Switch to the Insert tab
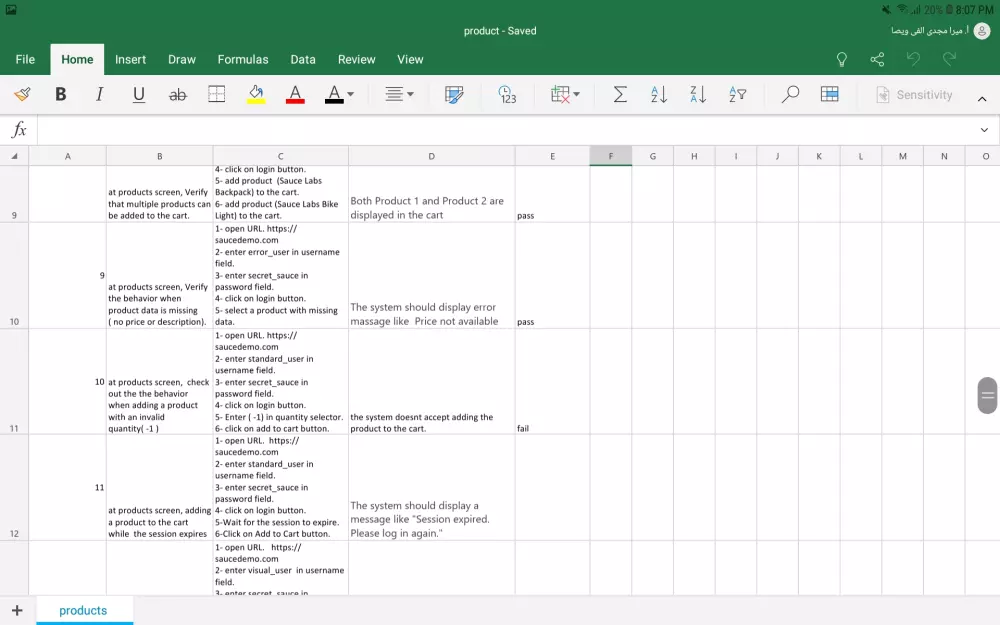Screen dimensions: 1000x625 (x=130, y=60)
